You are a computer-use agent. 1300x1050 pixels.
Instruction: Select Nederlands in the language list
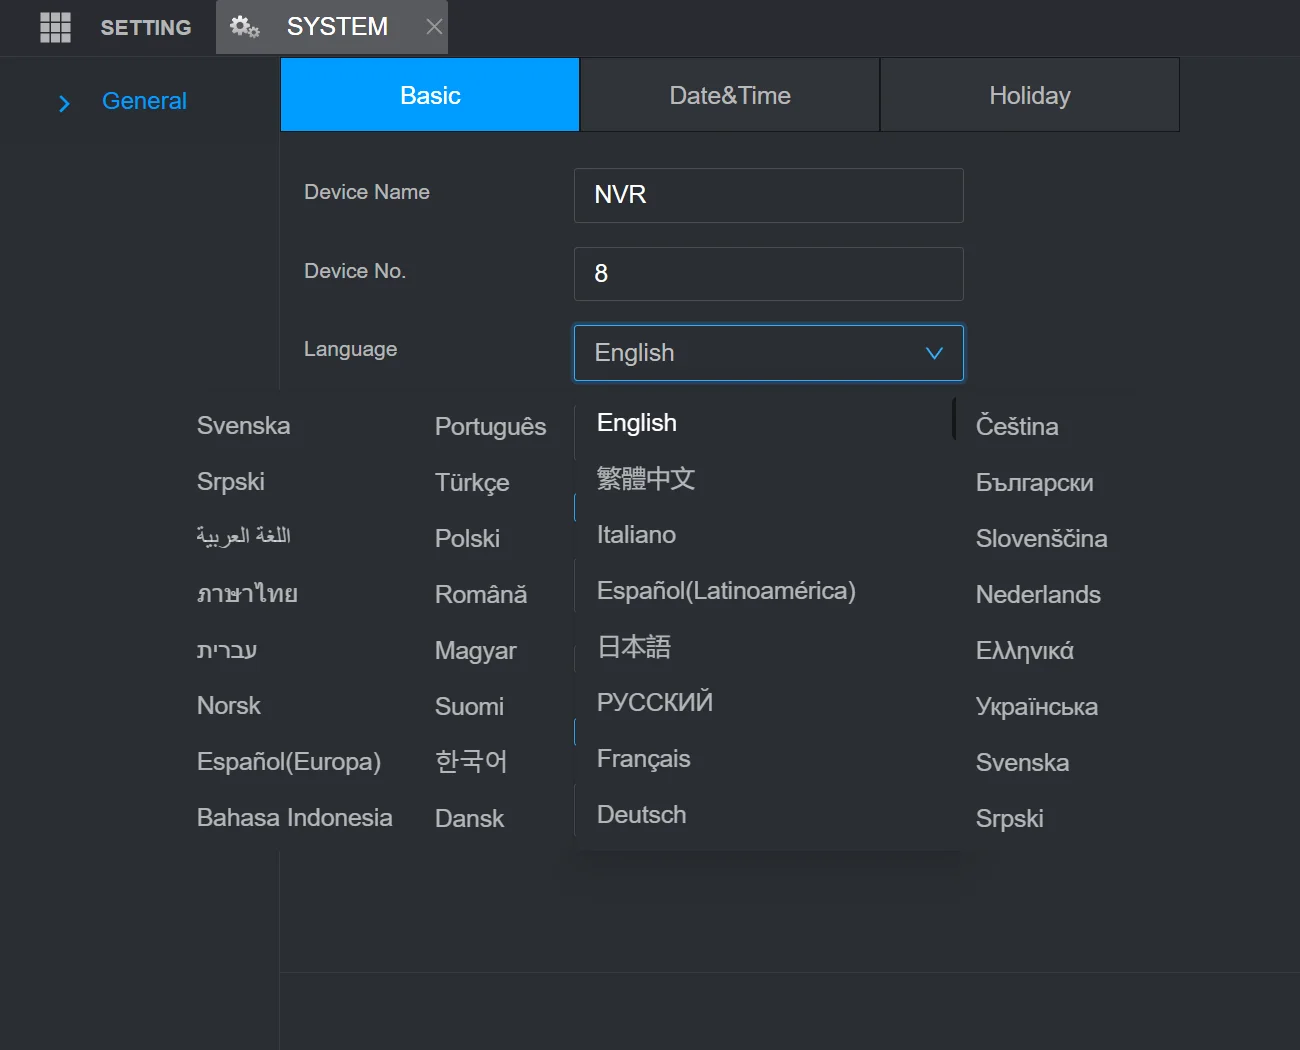tap(1037, 594)
